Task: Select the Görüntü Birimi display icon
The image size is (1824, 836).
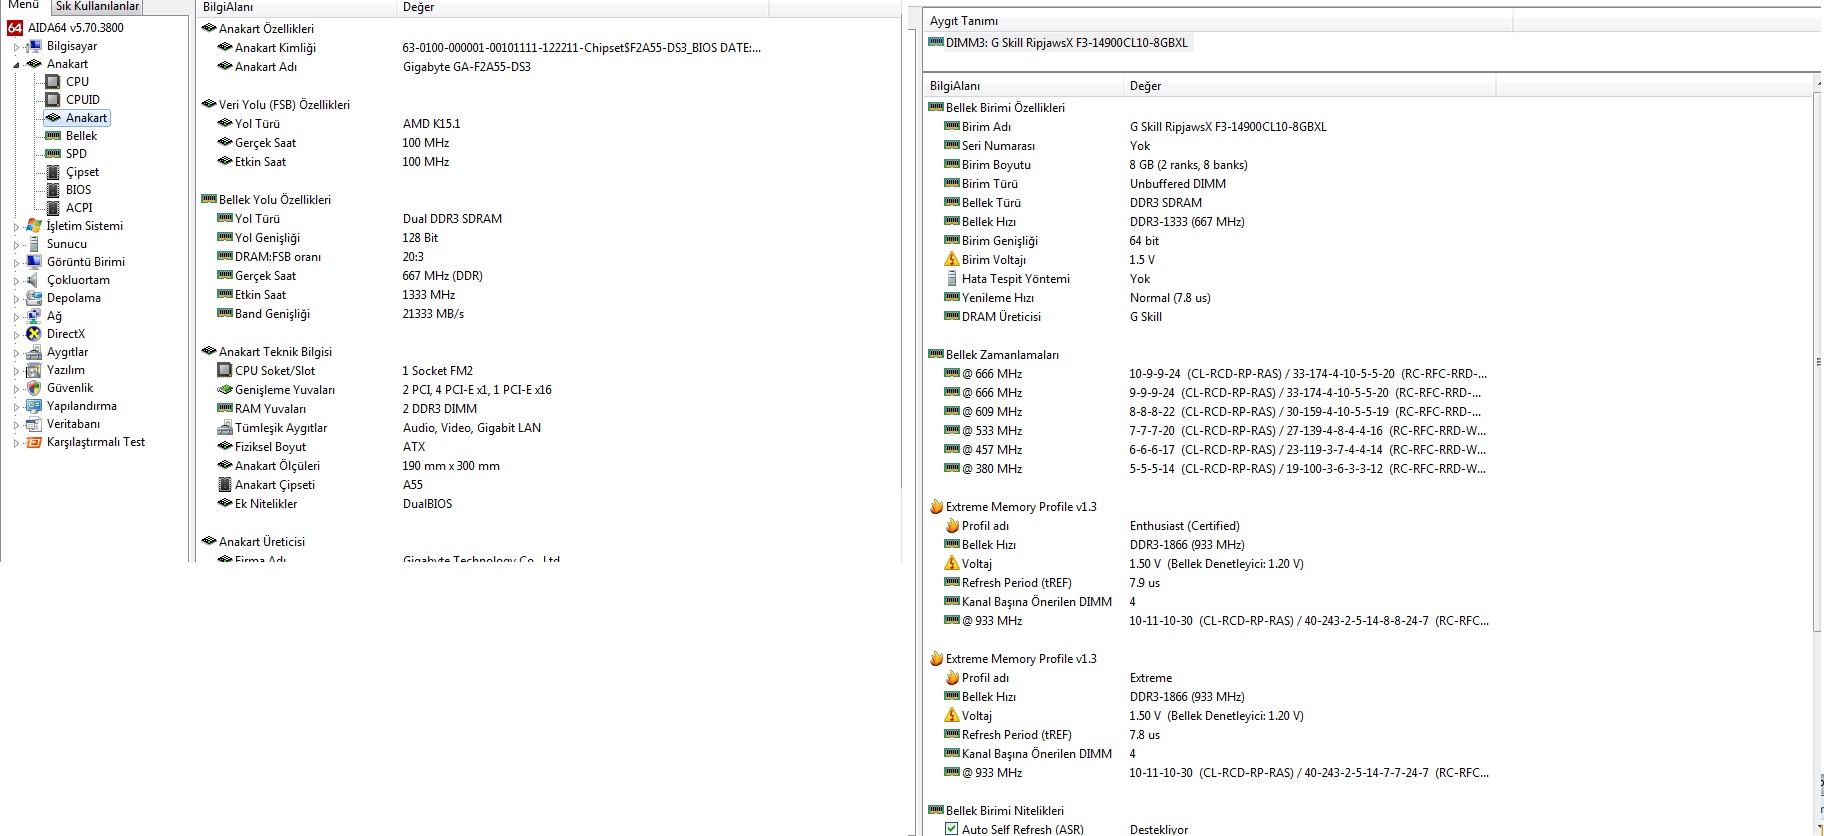Action: tap(34, 262)
